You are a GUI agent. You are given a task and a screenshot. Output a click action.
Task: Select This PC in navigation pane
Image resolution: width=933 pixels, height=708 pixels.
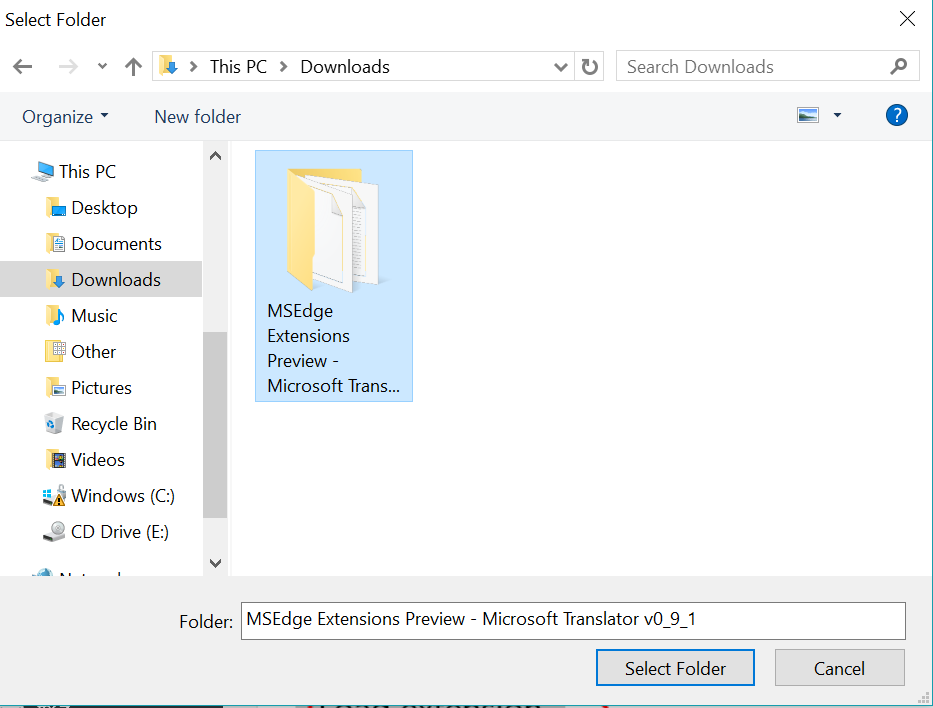[87, 171]
